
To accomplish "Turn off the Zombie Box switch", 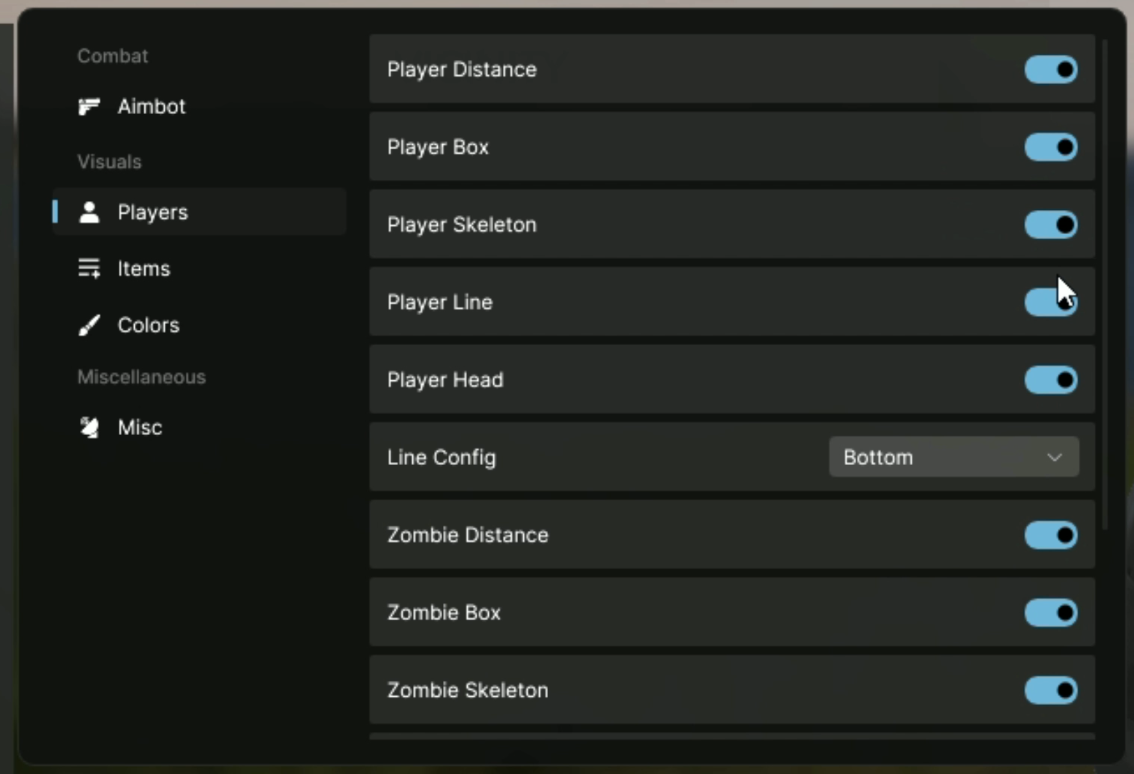I will 1050,612.
